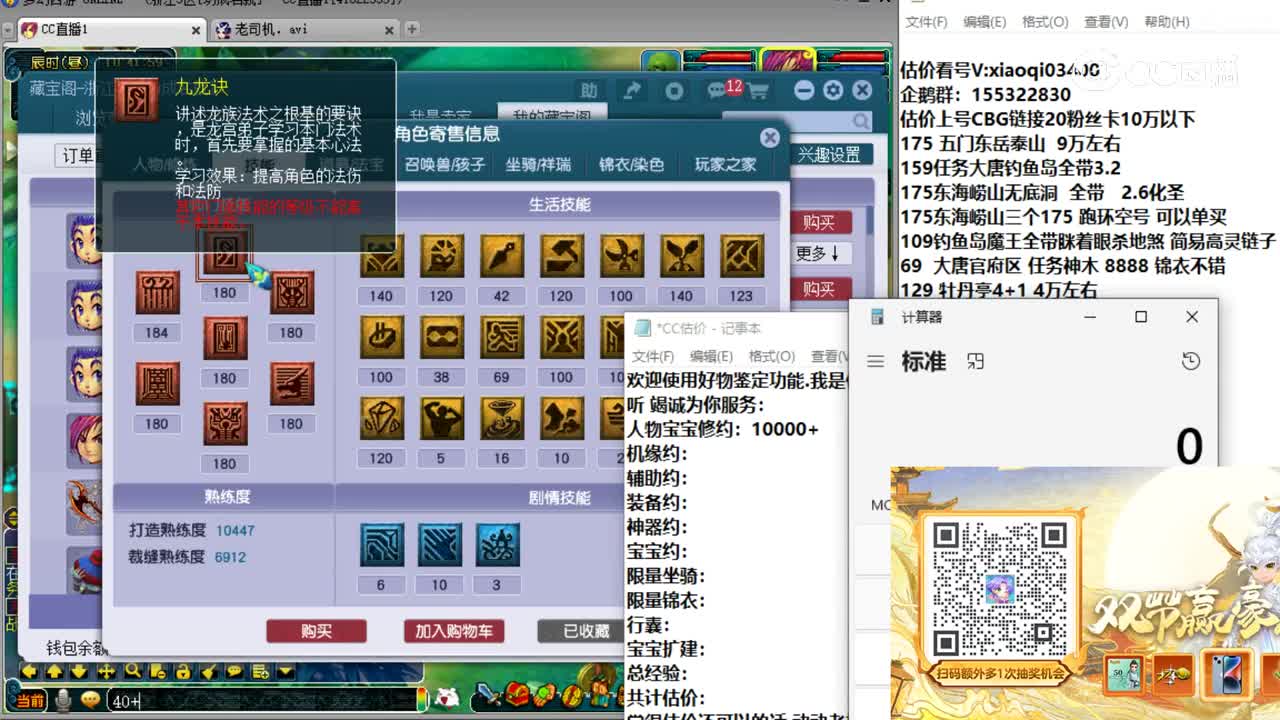Click the line 175 五门东岳泰山 9万左右

pyautogui.click(x=1010, y=143)
